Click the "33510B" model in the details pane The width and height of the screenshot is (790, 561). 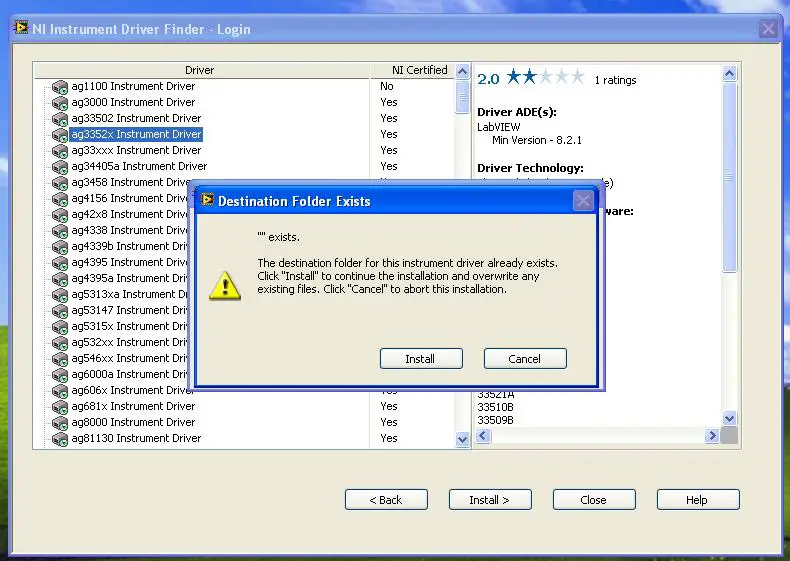[495, 407]
